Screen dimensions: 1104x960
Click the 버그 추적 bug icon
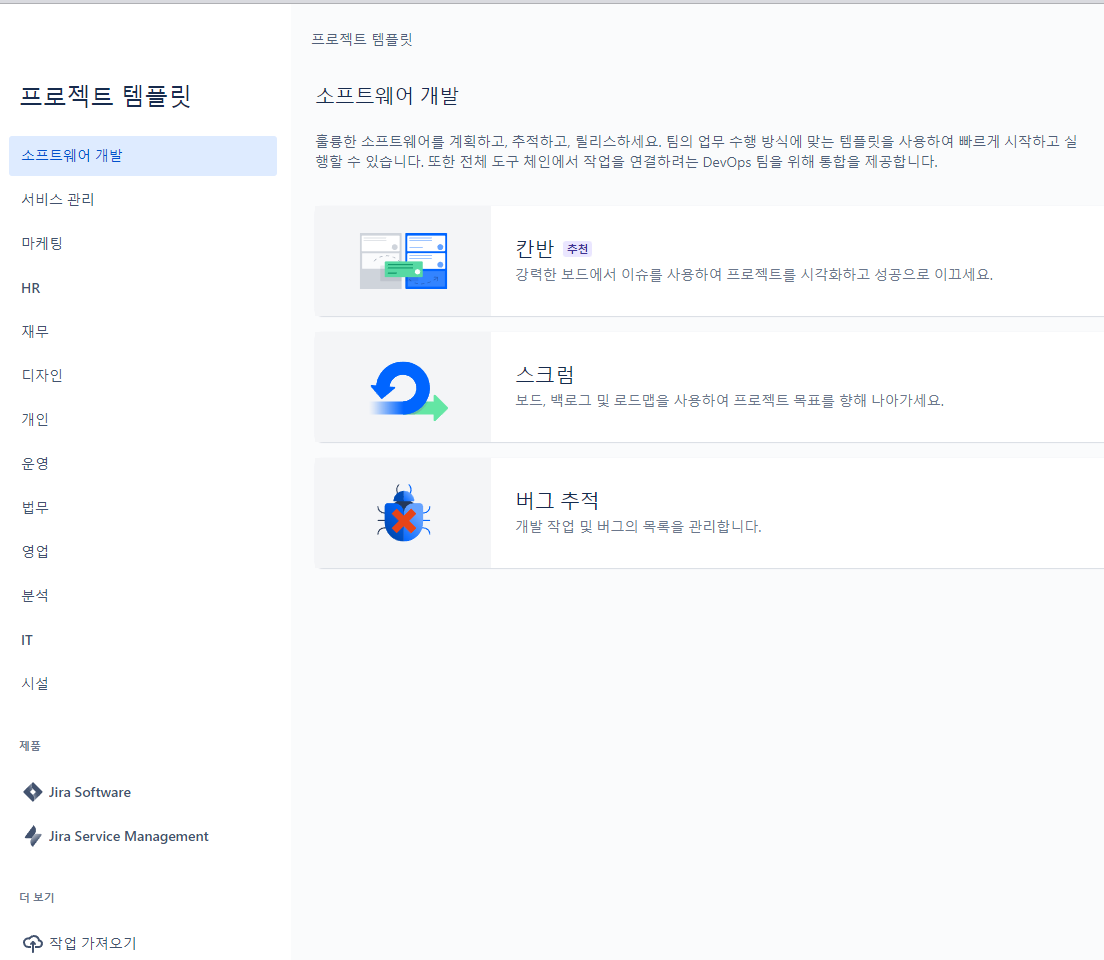pos(402,513)
